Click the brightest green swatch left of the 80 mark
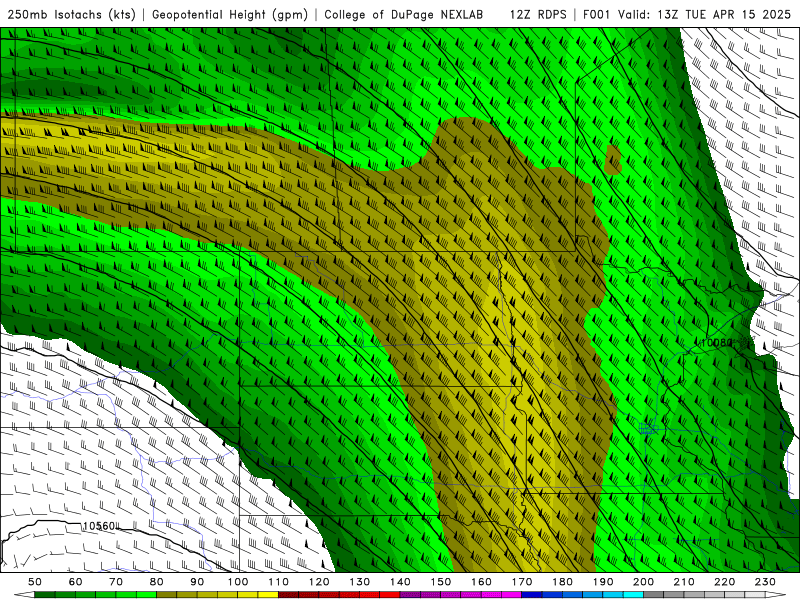Image resolution: width=800 pixels, height=600 pixels. 146,595
